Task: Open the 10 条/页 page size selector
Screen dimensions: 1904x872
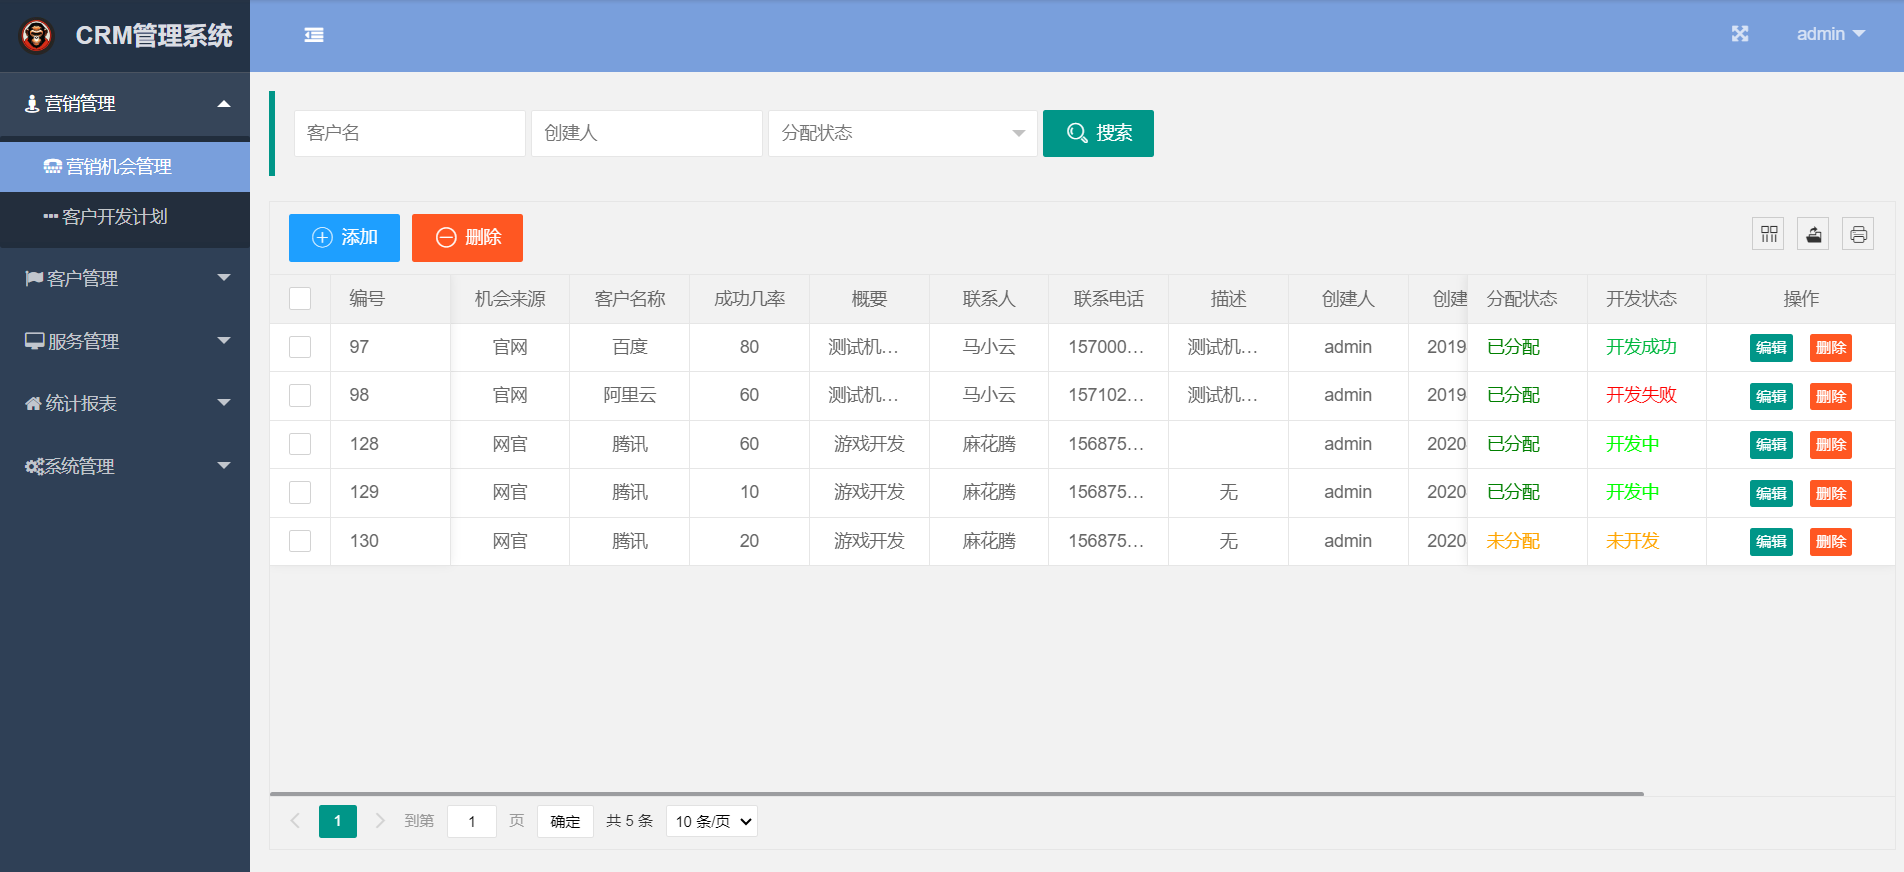Action: pos(712,821)
